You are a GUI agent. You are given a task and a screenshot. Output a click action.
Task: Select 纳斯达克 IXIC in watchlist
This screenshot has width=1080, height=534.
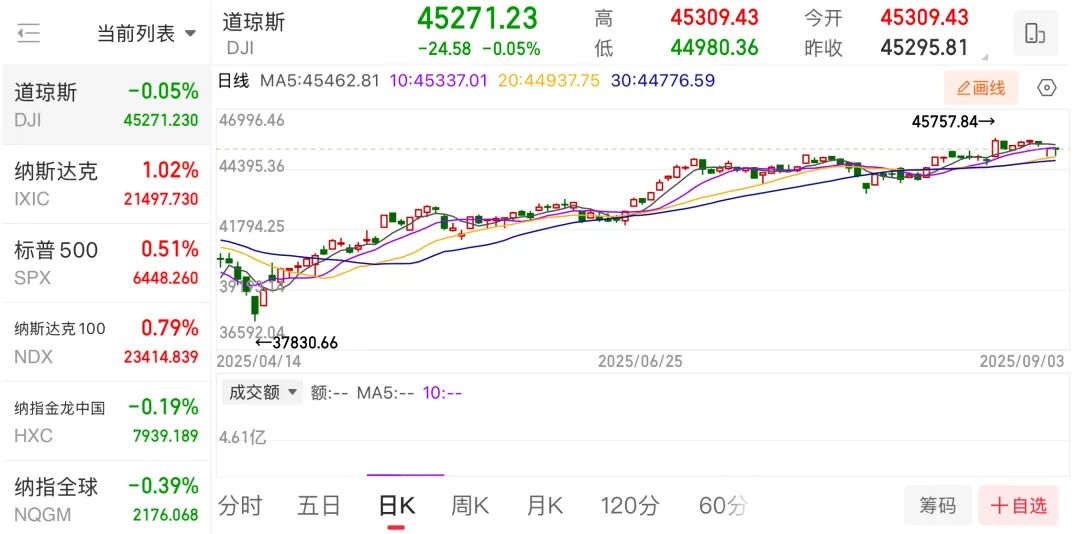tap(106, 184)
